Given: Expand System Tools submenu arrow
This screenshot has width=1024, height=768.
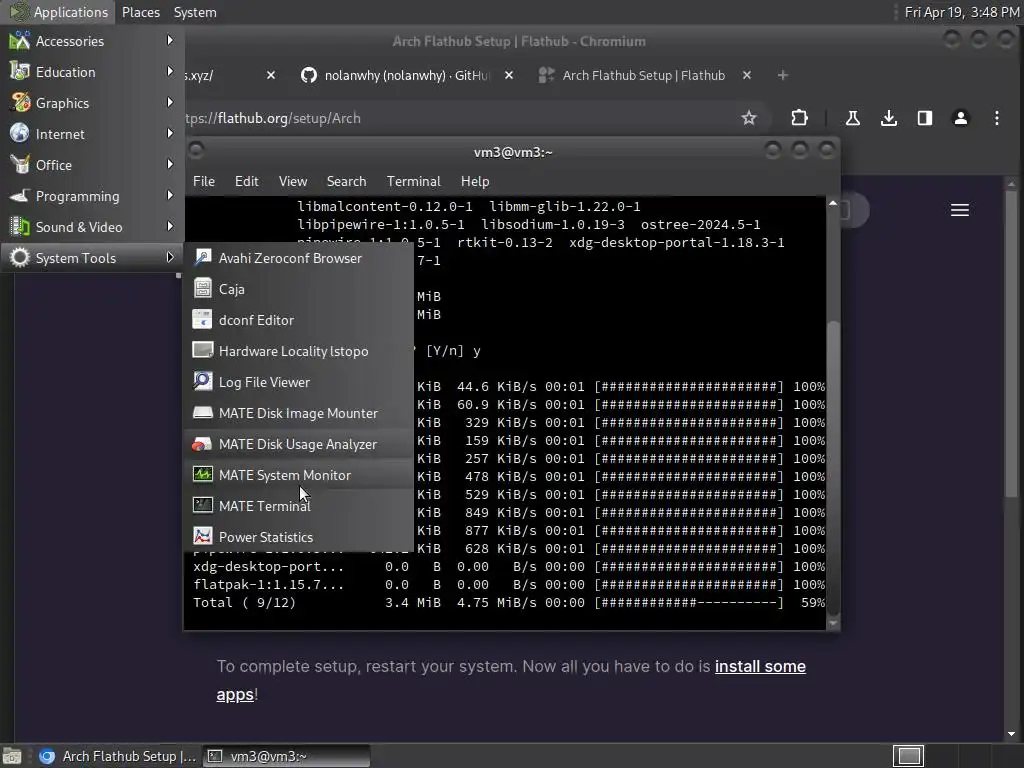Looking at the screenshot, I should (x=170, y=257).
